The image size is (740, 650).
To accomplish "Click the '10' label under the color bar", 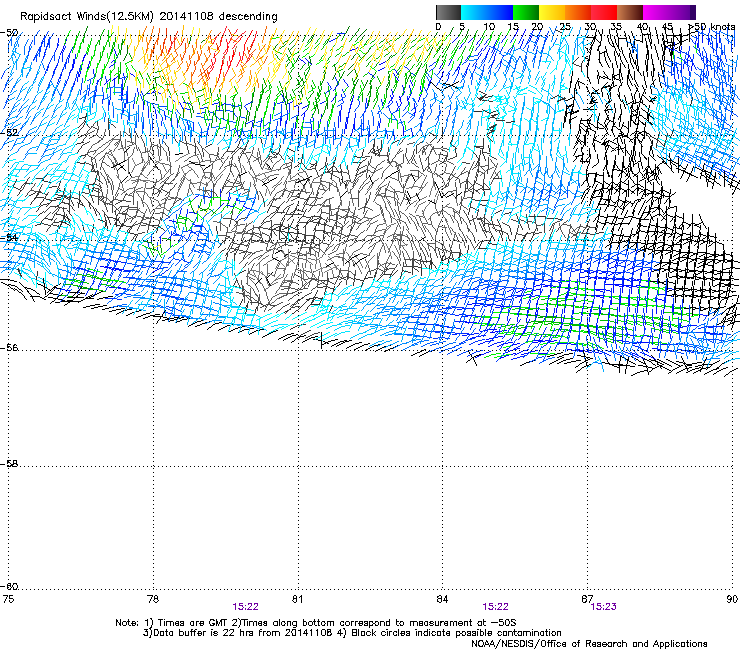I will pyautogui.click(x=489, y=27).
